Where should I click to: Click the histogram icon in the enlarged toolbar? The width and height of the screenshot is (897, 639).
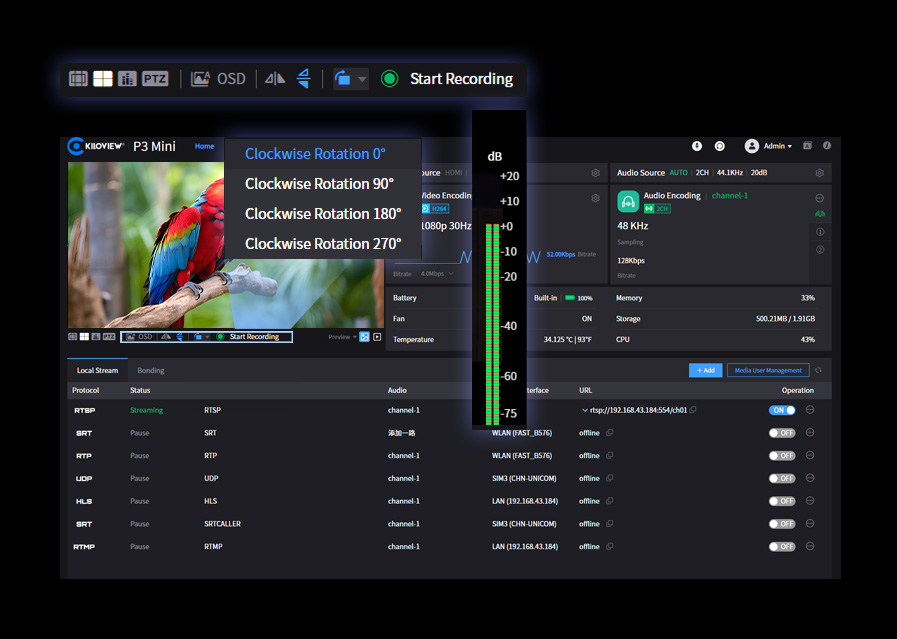127,79
